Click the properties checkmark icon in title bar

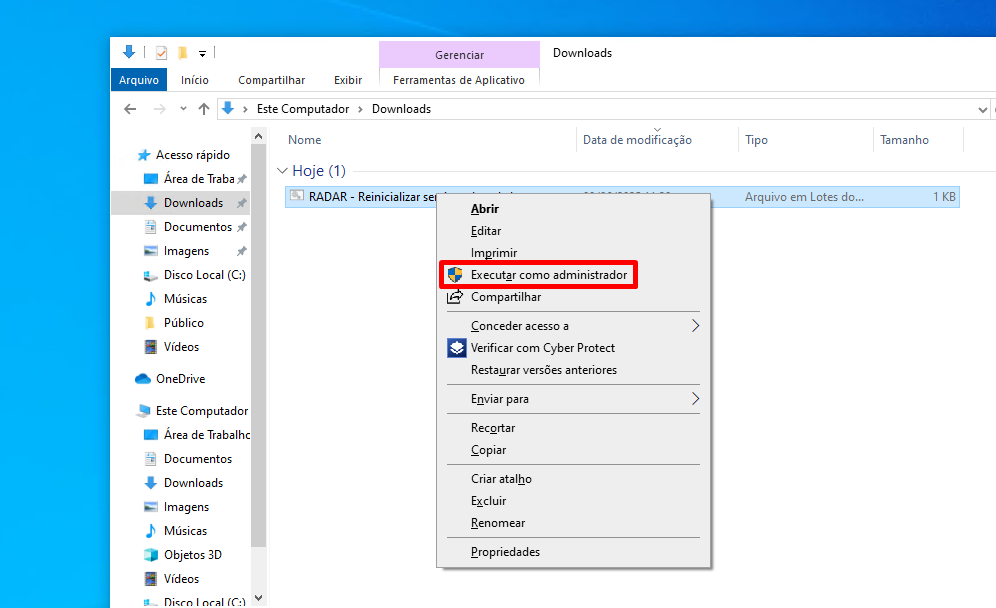coord(161,53)
